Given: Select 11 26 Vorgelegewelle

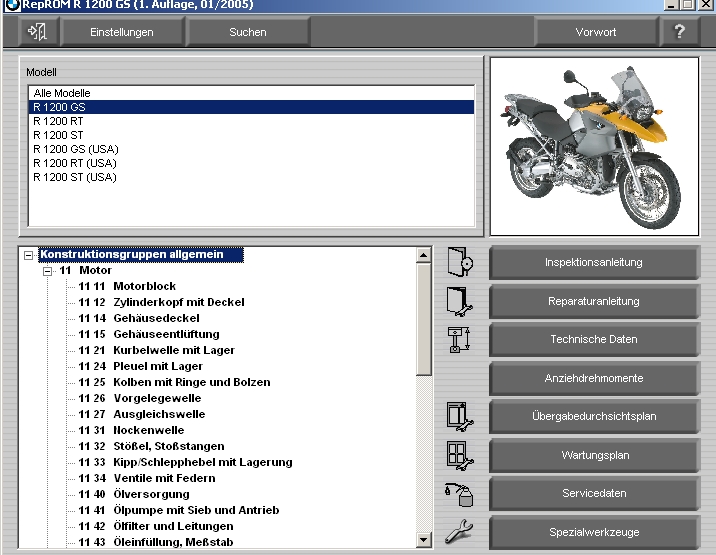Looking at the screenshot, I should pyautogui.click(x=140, y=398).
